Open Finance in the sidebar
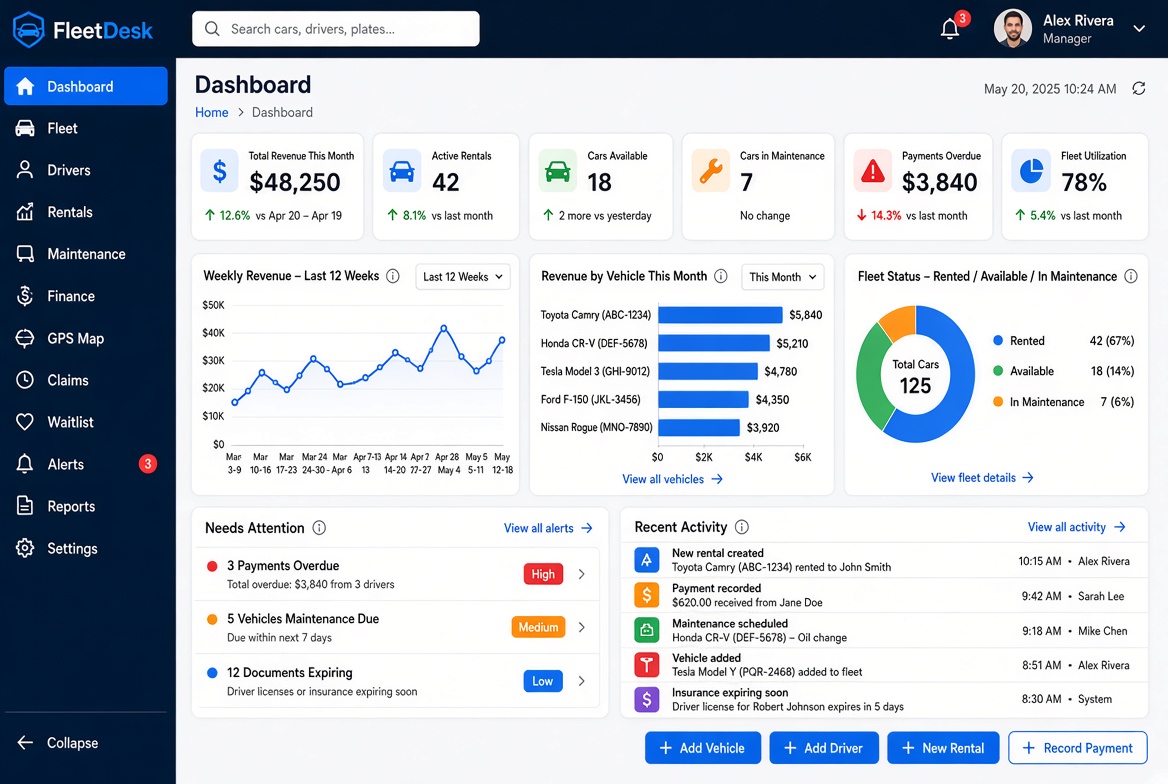The image size is (1168, 784). click(86, 296)
